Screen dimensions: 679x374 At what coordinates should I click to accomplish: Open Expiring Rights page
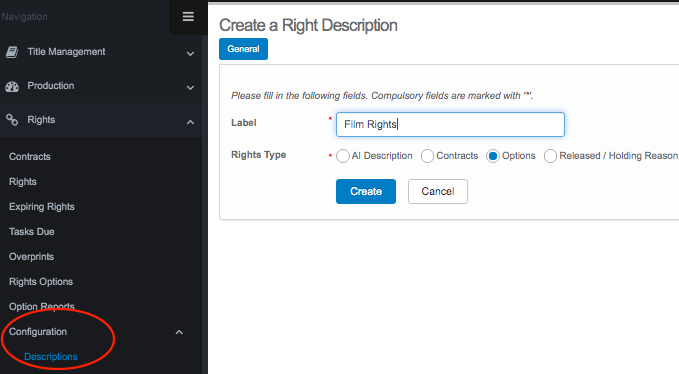[42, 207]
